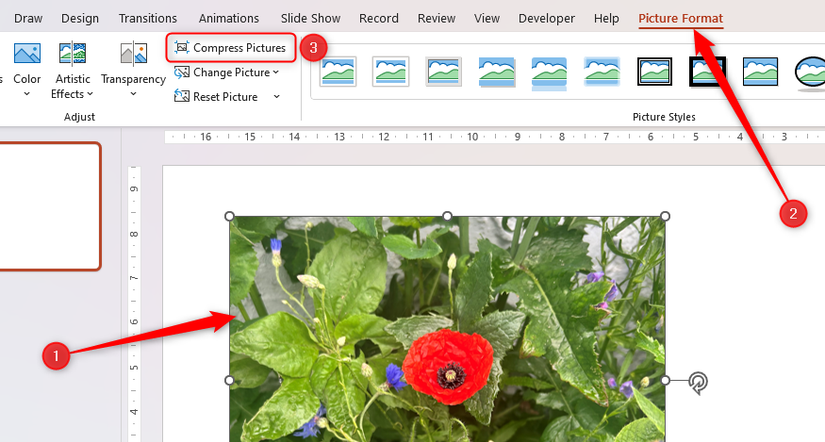Click the Change Picture icon
Screen dimensions: 825x442
(x=182, y=73)
